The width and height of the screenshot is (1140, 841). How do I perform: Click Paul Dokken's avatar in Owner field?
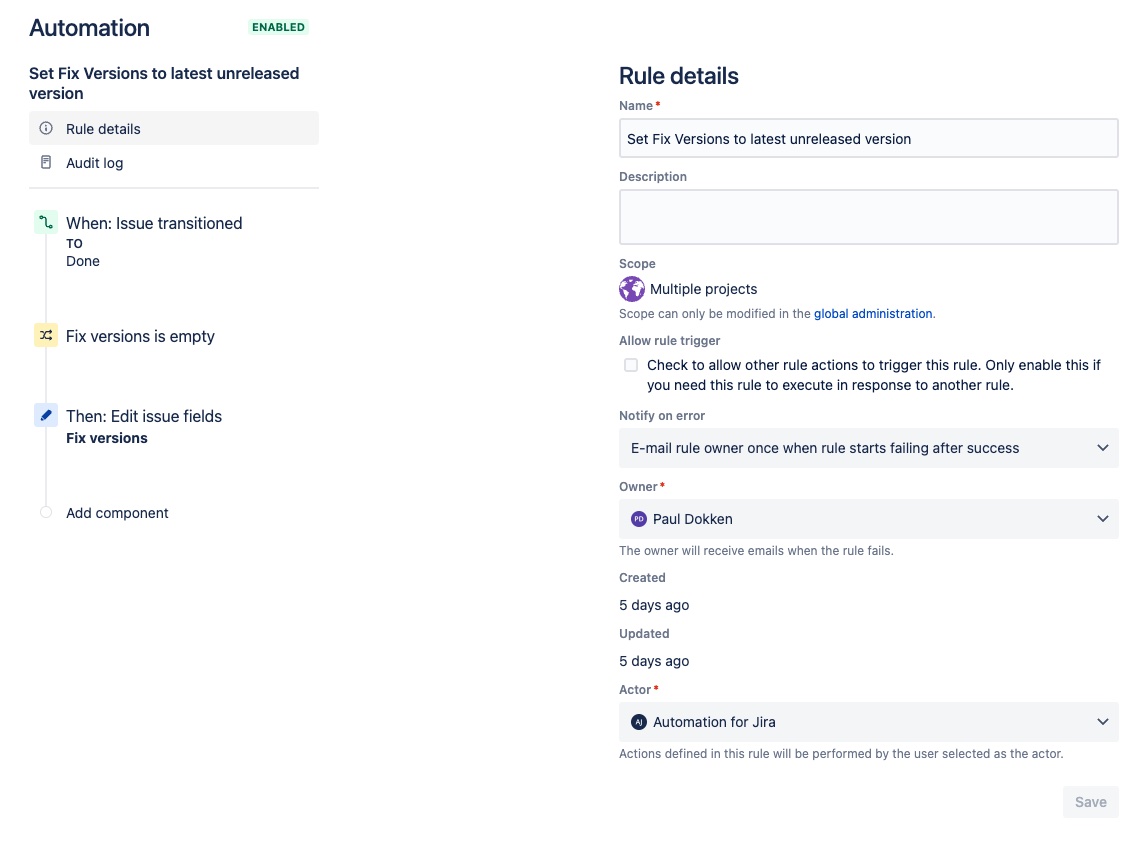640,519
